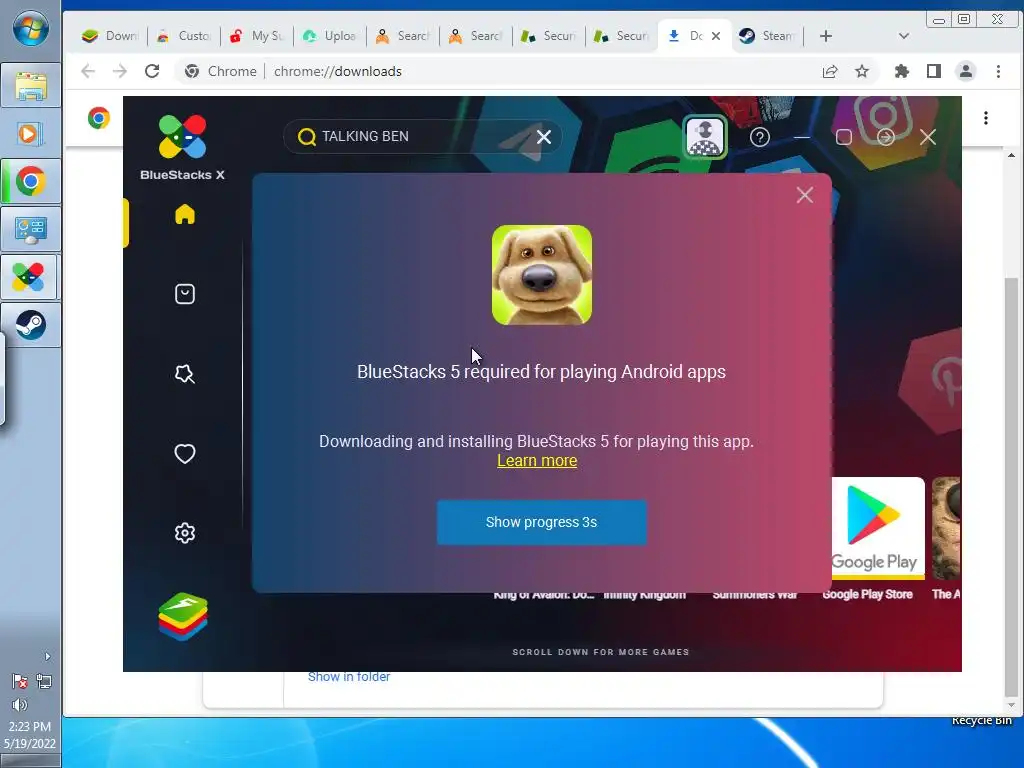
Task: Click the Show progress button
Action: (x=541, y=522)
